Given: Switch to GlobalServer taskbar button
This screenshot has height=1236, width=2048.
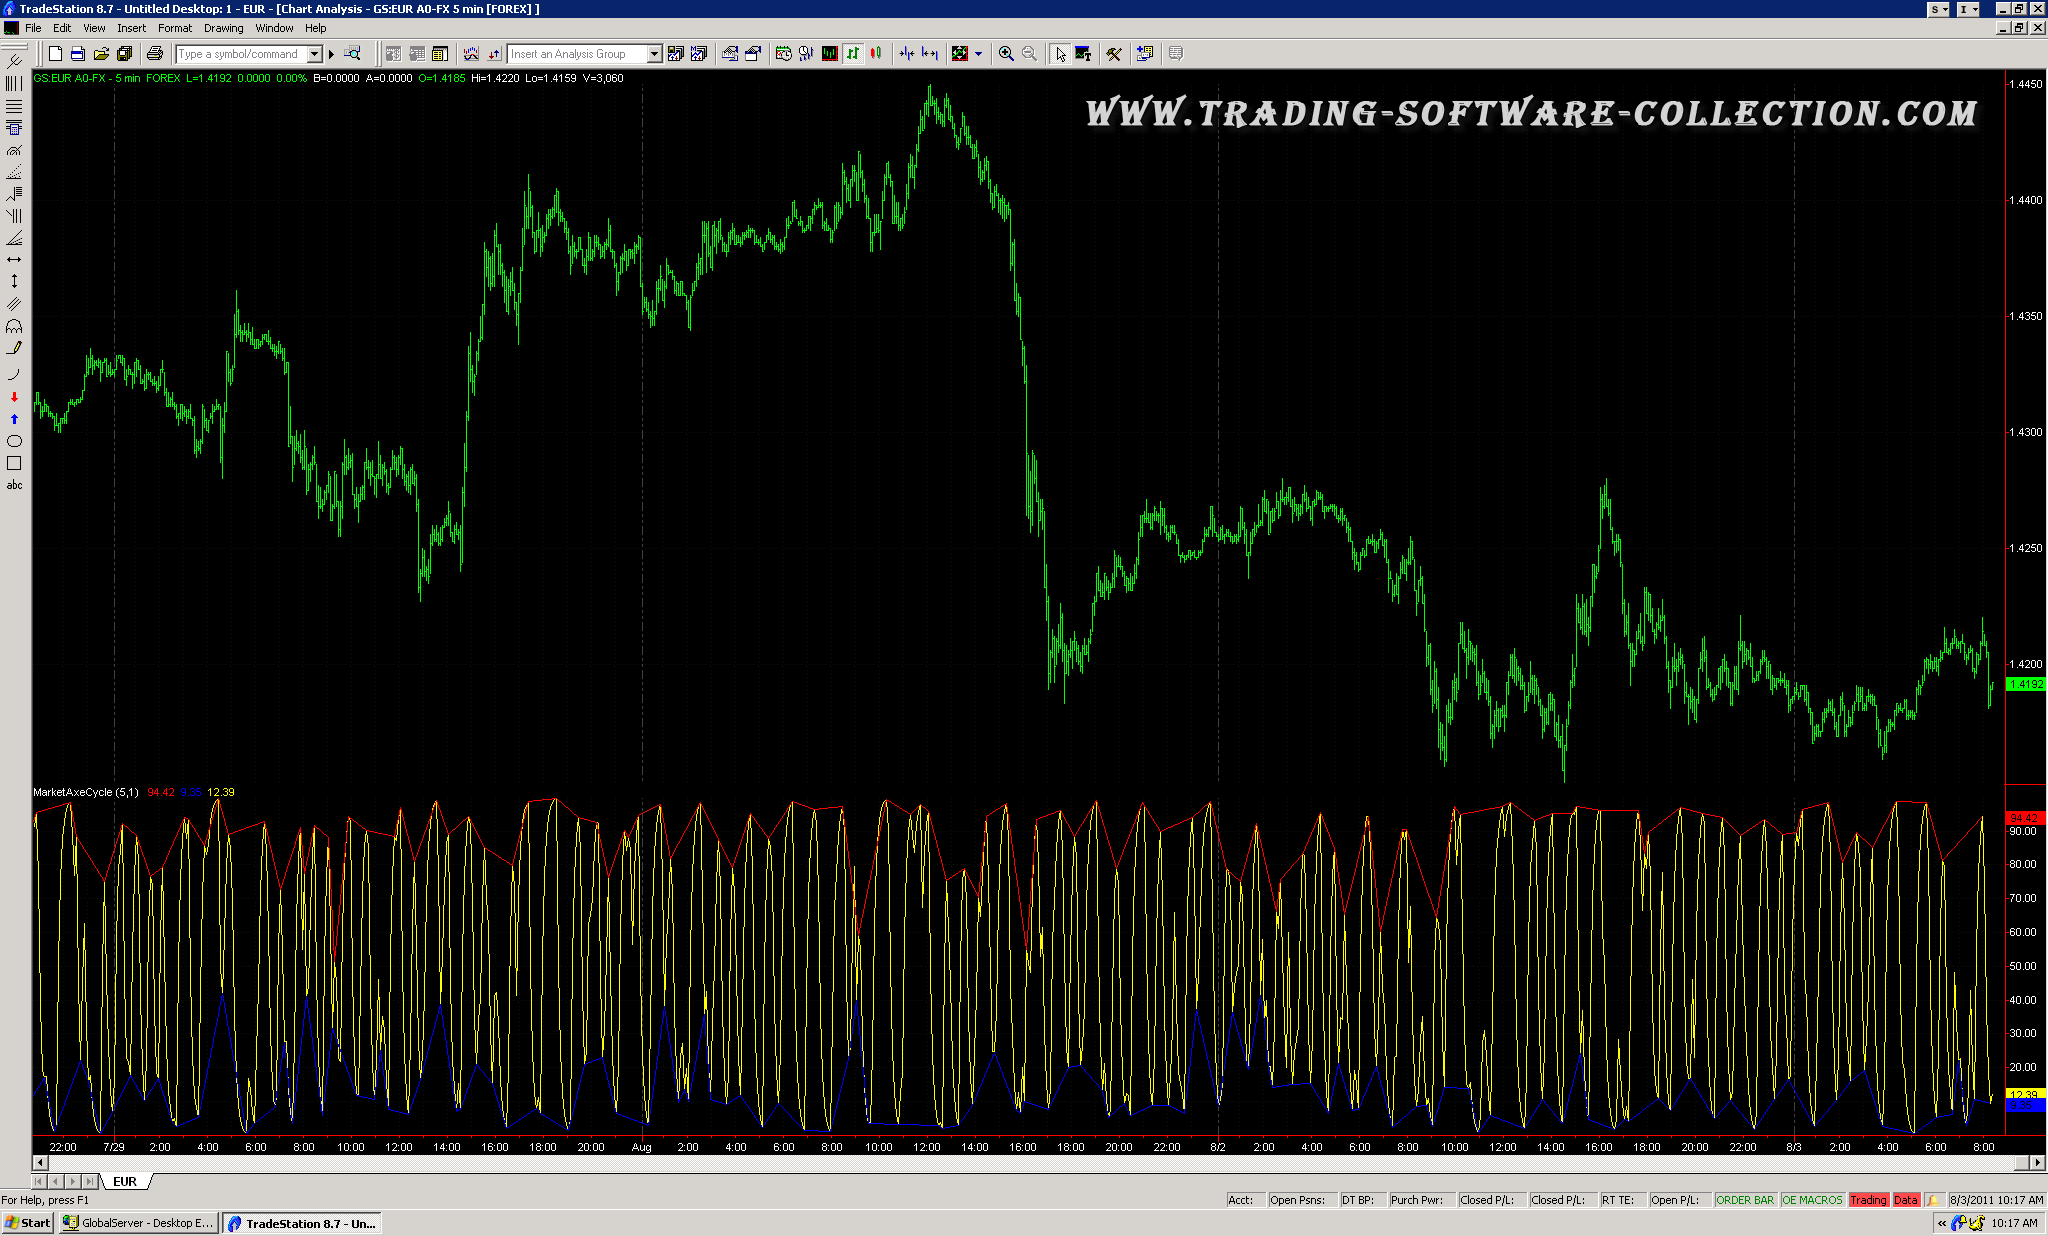Looking at the screenshot, I should click(x=138, y=1223).
